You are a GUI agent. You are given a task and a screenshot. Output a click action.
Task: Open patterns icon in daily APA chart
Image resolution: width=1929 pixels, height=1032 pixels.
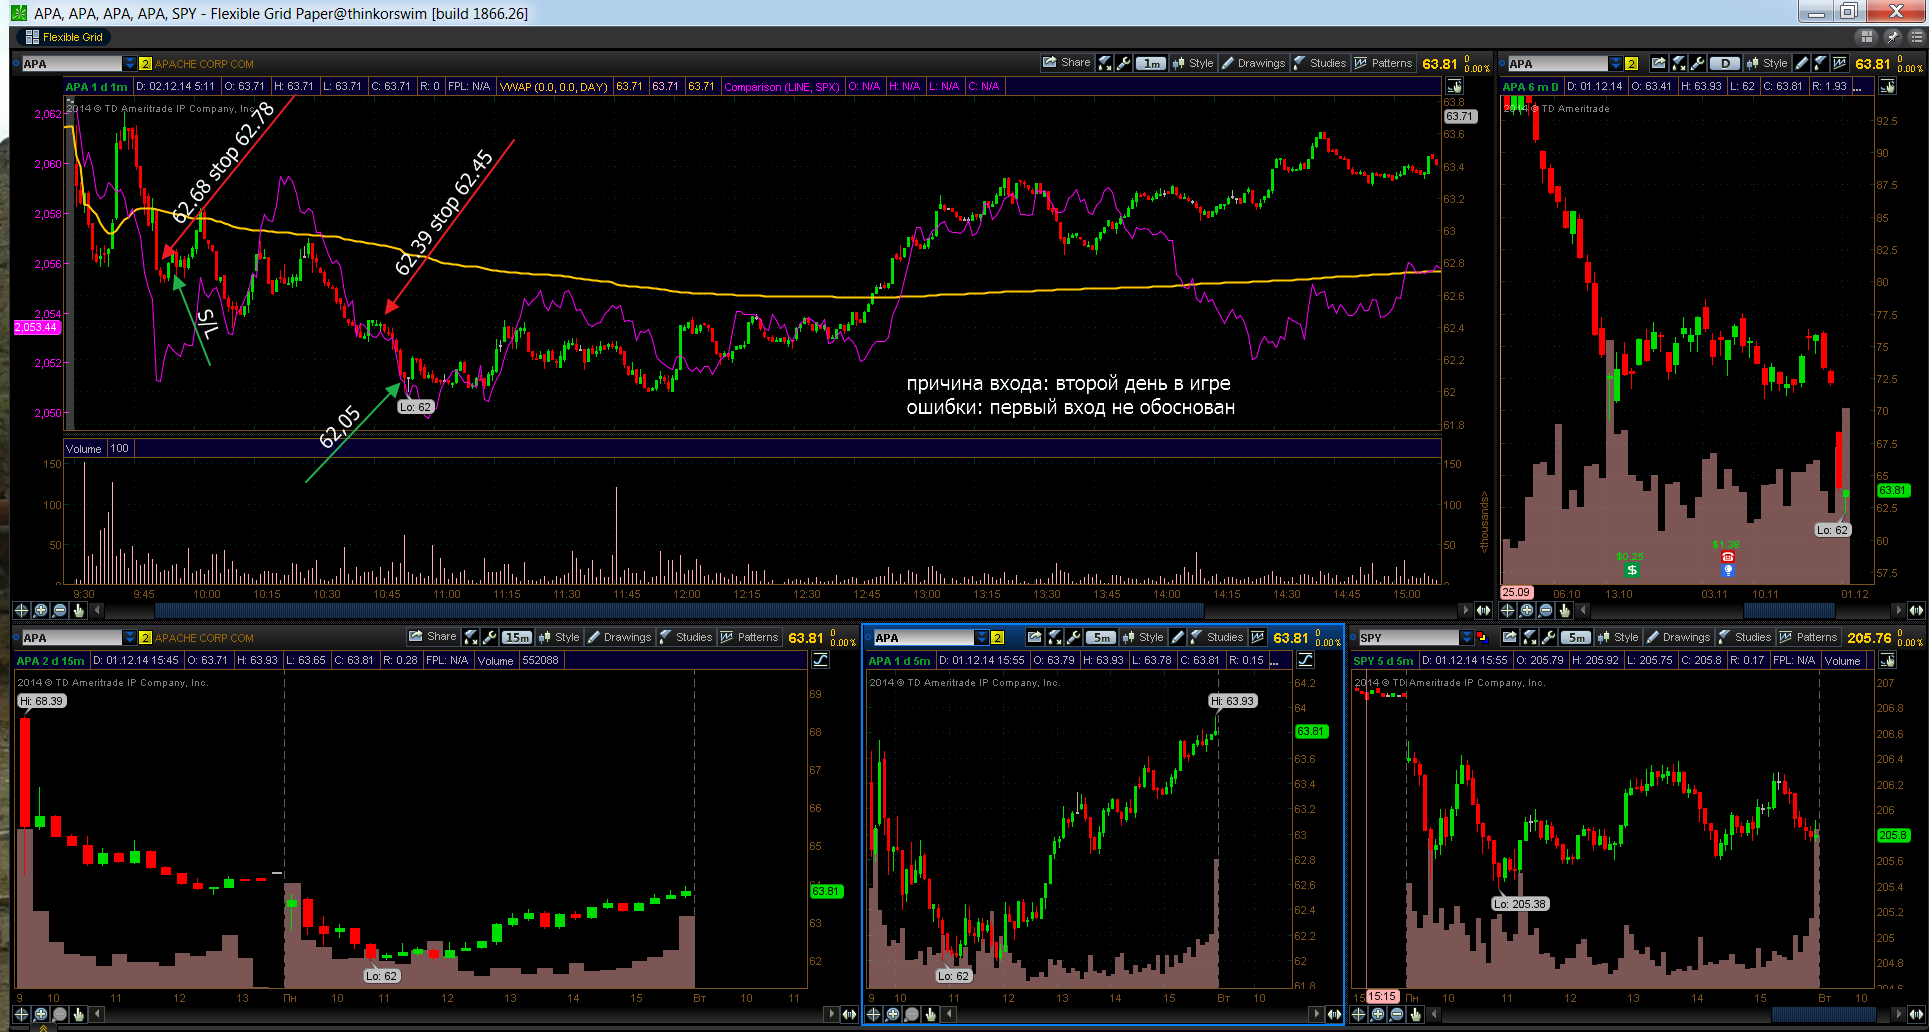tap(1839, 63)
